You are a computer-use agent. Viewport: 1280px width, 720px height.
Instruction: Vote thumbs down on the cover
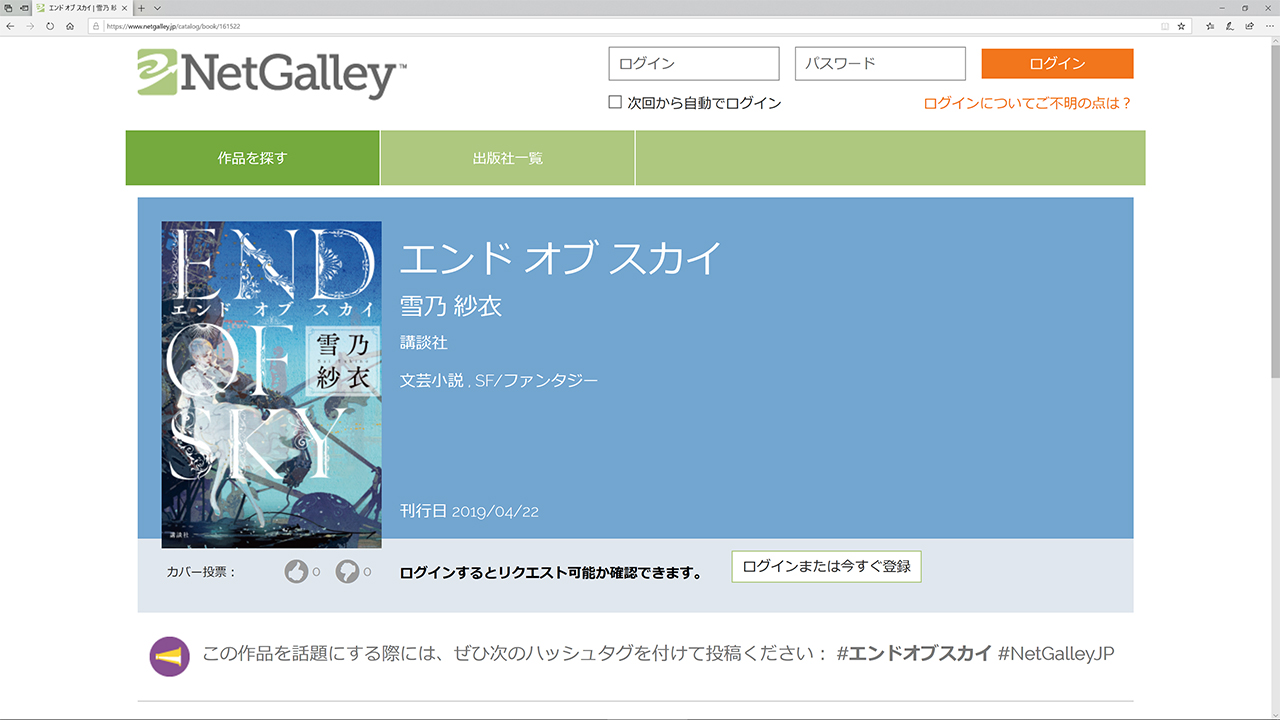tap(347, 572)
